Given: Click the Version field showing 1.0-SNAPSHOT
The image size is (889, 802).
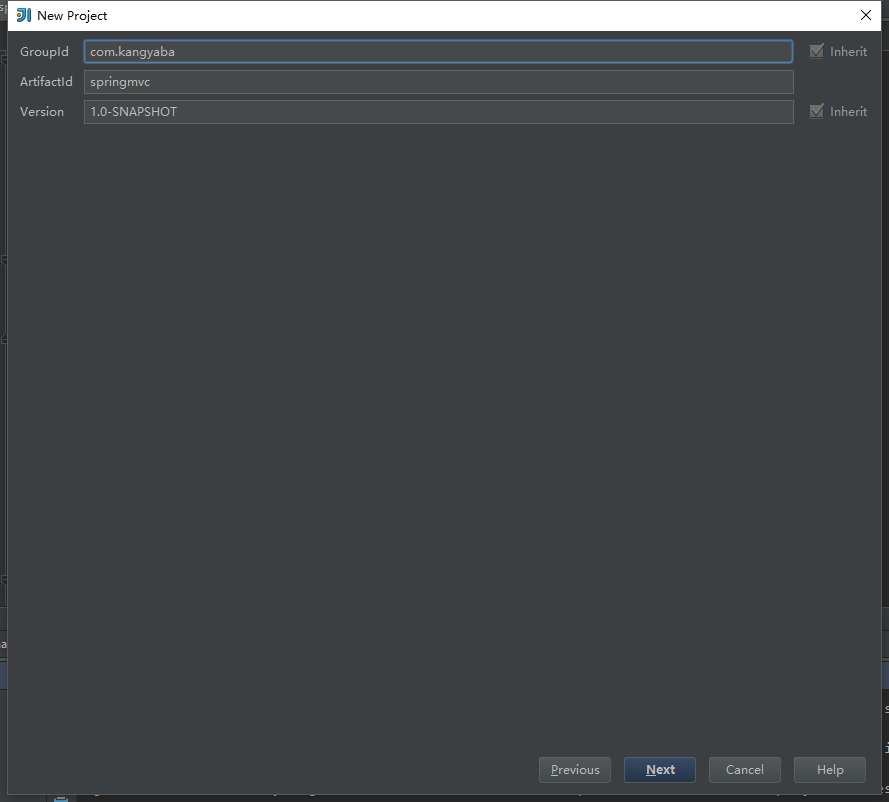Looking at the screenshot, I should pyautogui.click(x=438, y=112).
